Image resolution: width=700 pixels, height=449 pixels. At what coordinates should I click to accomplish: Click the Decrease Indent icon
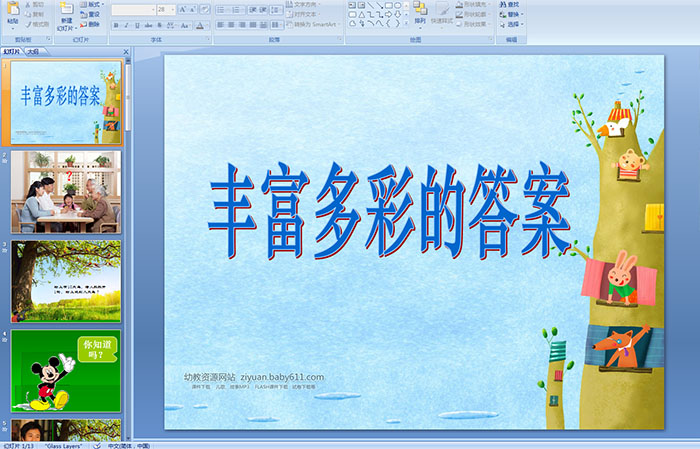(x=253, y=9)
